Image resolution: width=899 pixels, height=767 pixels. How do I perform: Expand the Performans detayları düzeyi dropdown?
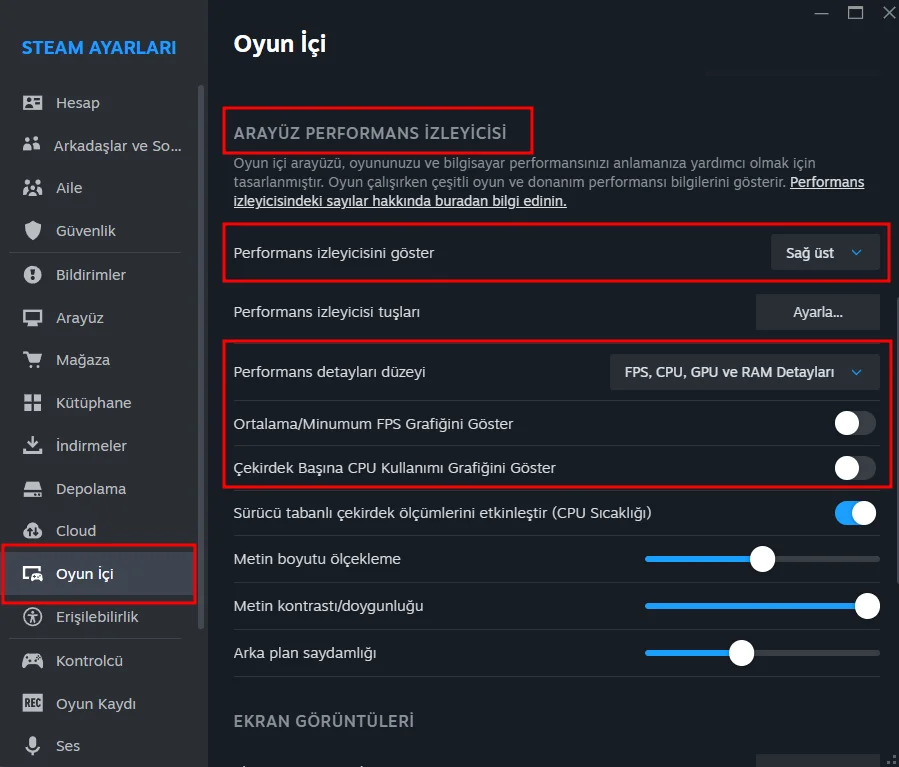coord(744,372)
